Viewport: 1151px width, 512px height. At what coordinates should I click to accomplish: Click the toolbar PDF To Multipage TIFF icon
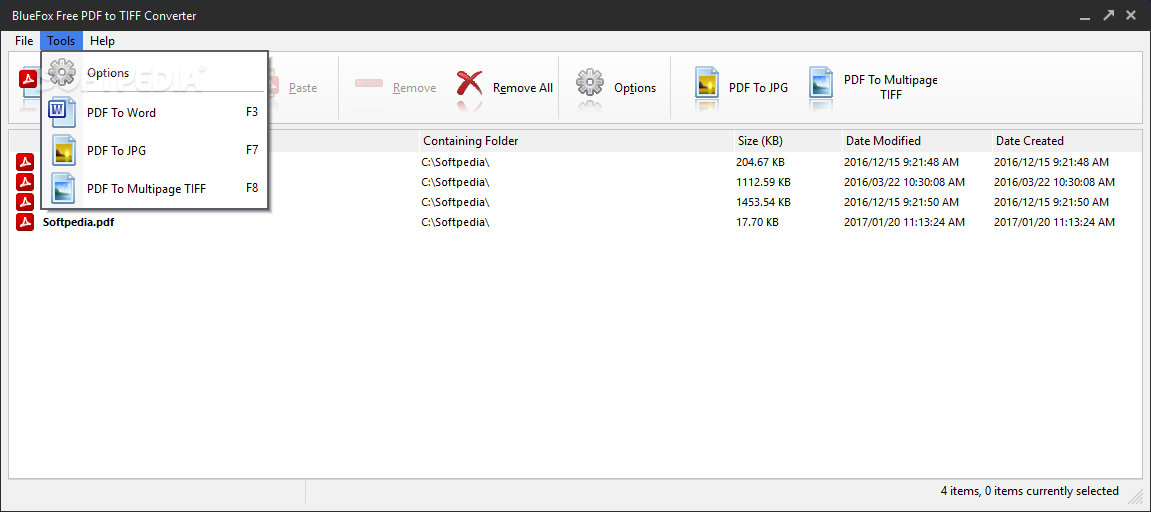coord(821,83)
